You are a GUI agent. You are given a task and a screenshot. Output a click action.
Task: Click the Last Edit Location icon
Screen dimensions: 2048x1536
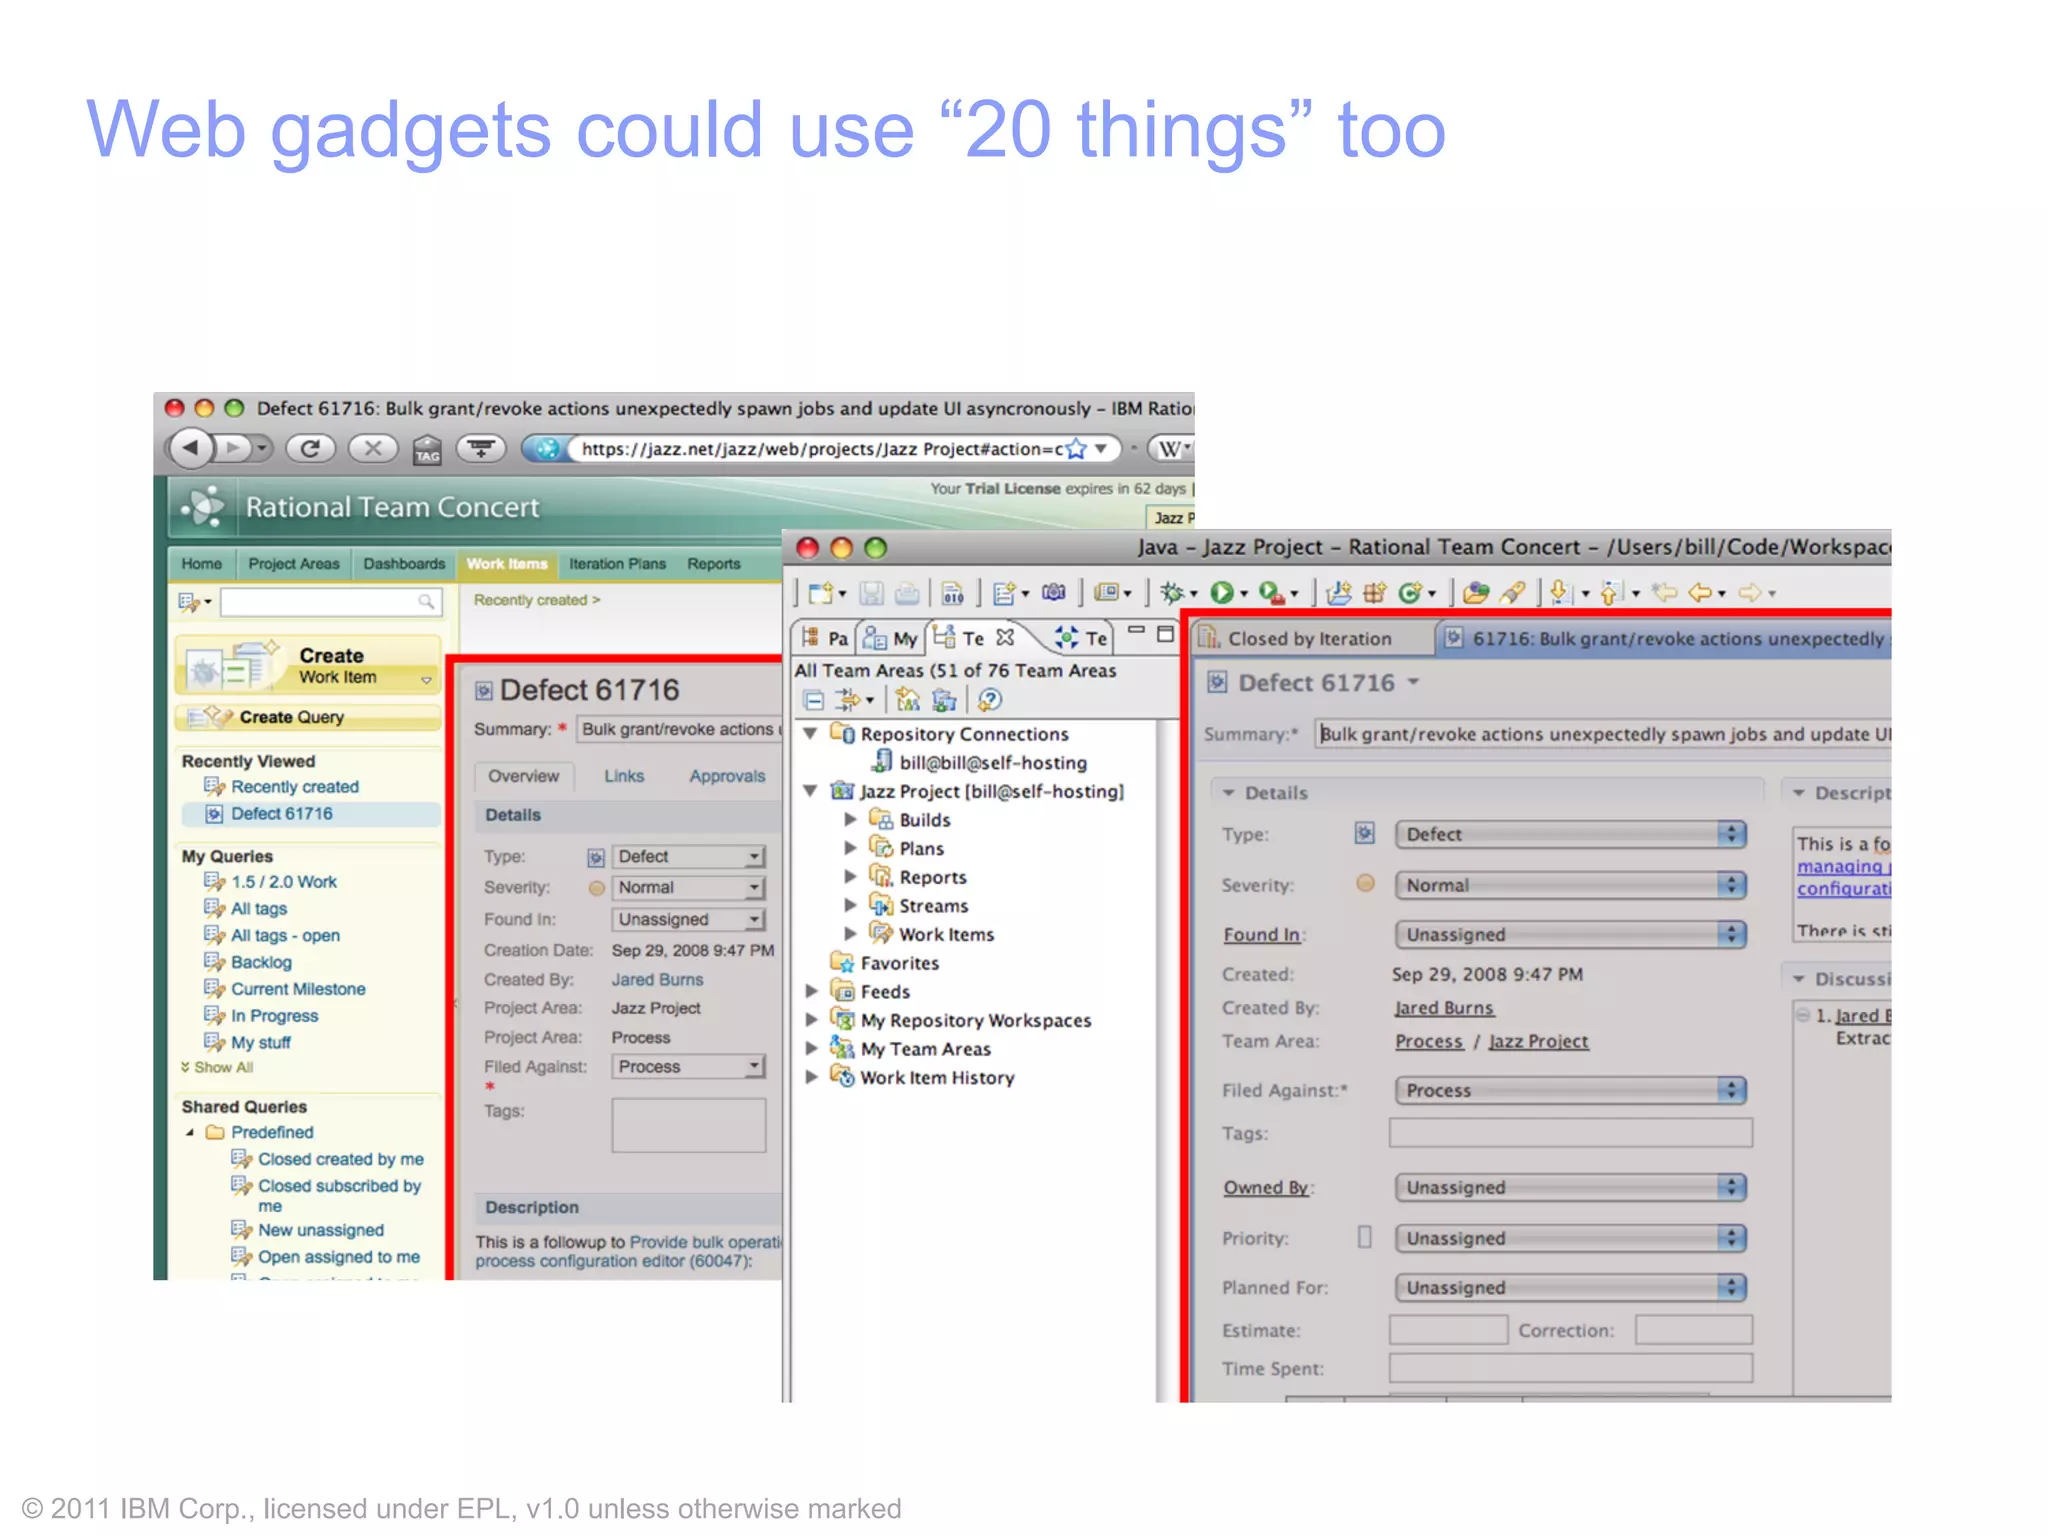click(x=1665, y=592)
